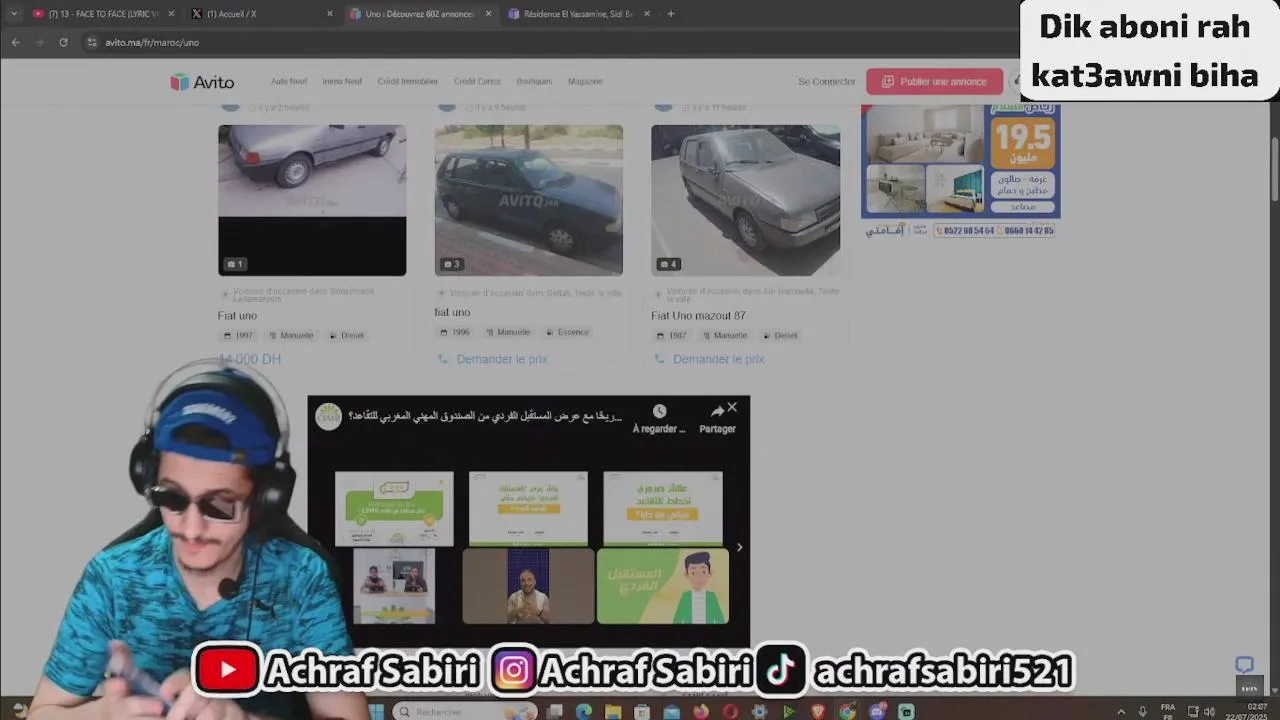Open the first Fiat uno 1997 car photo
This screenshot has height=720, width=1280.
coord(312,200)
